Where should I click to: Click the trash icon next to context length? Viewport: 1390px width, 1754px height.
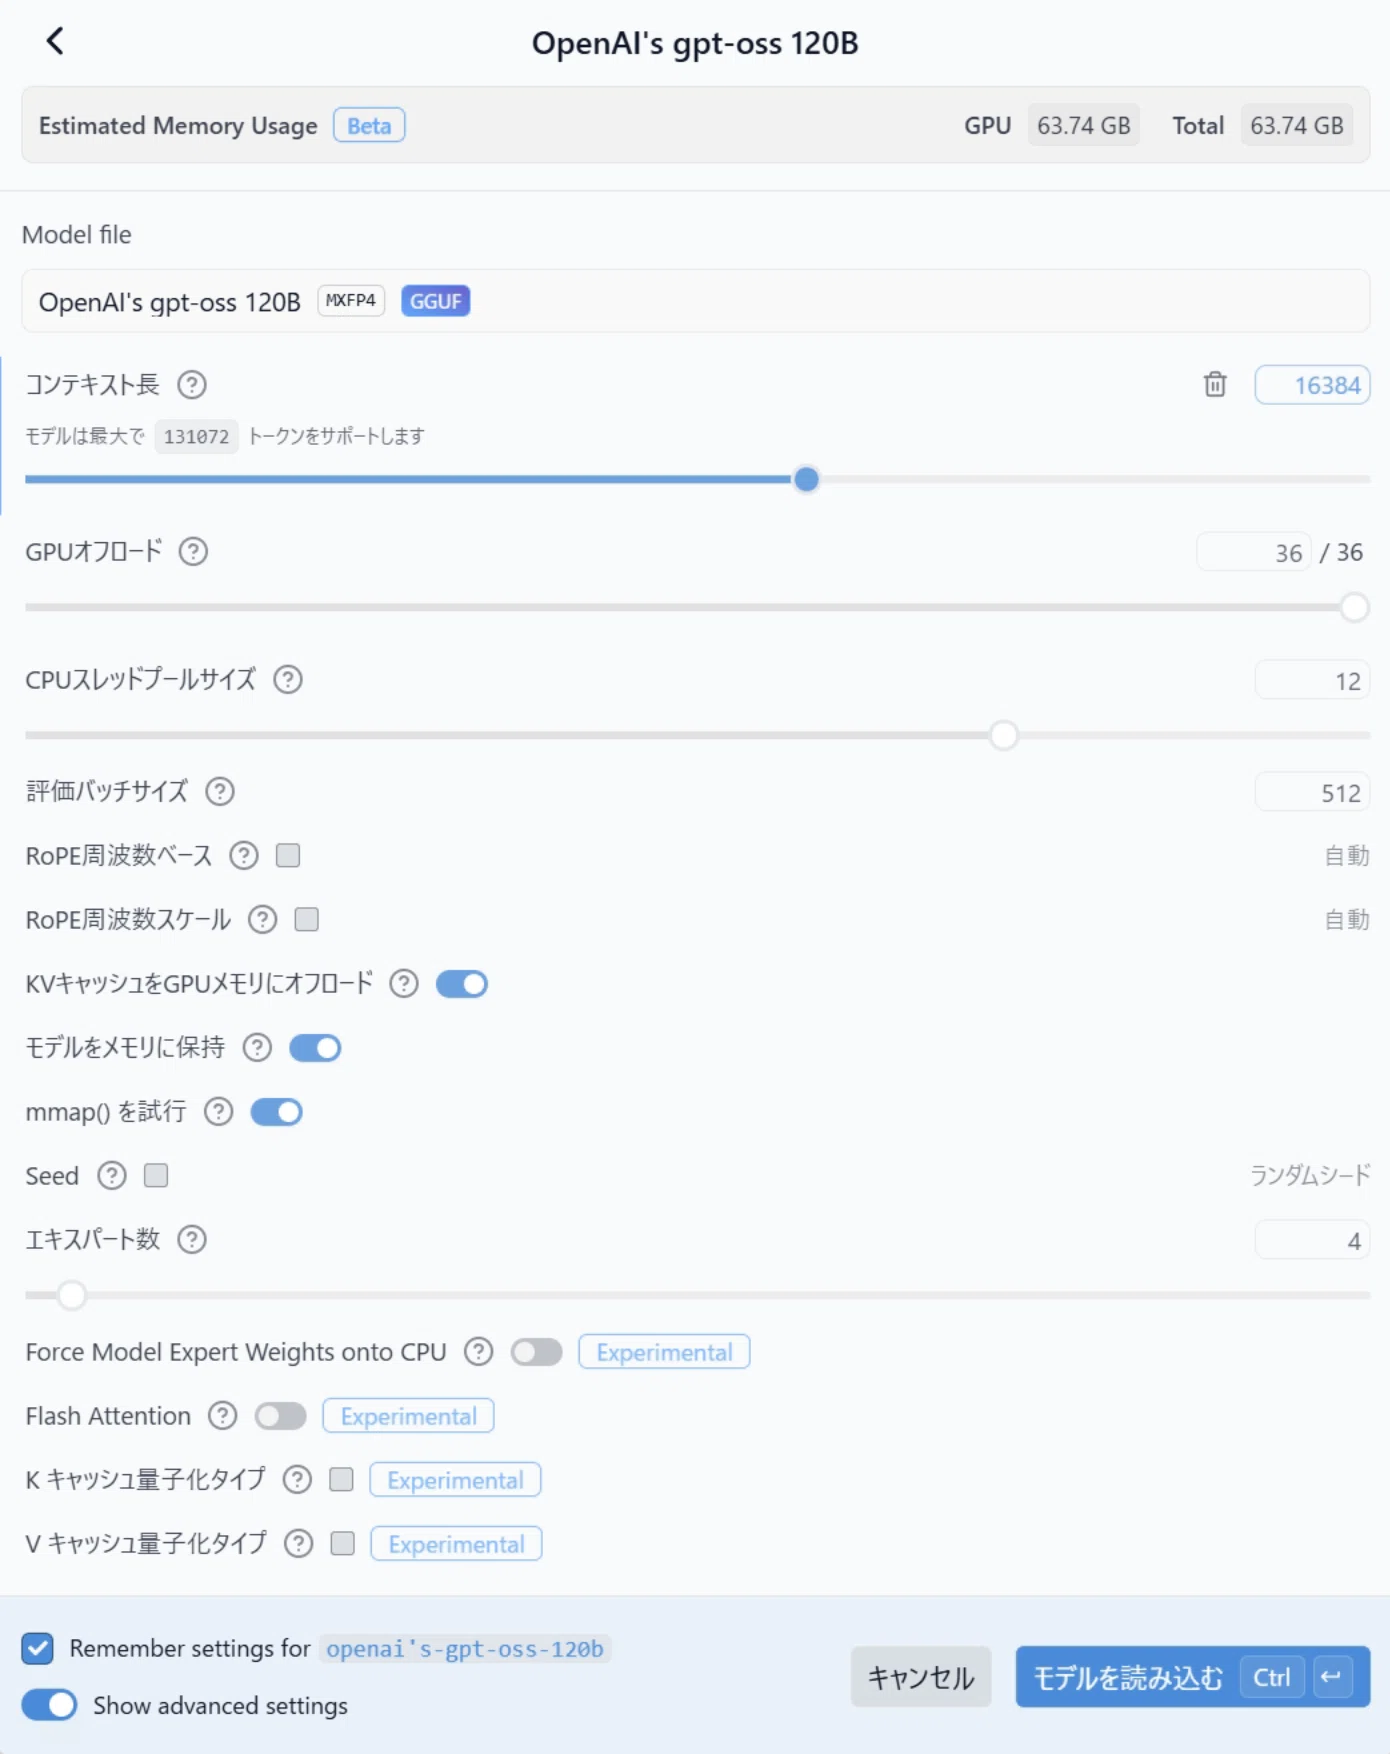[1215, 384]
